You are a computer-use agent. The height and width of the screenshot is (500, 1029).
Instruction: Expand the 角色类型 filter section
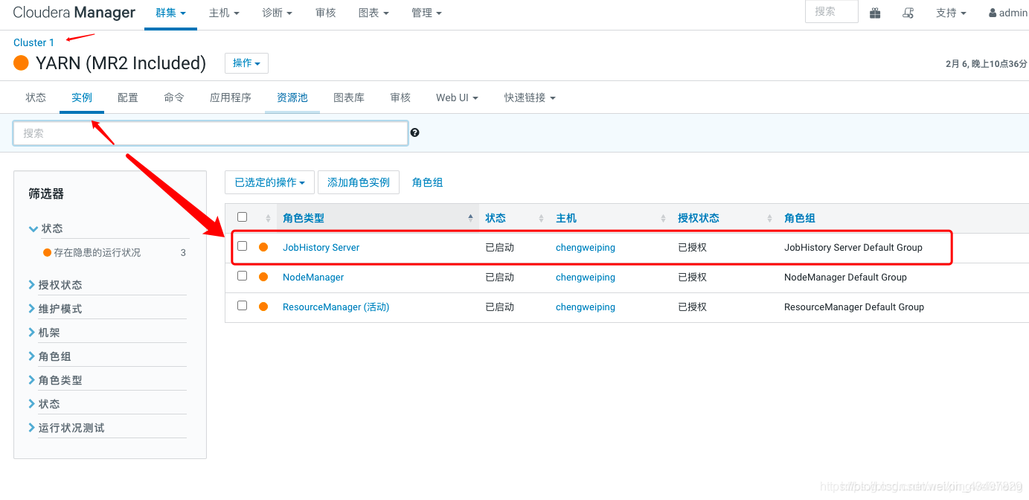pyautogui.click(x=59, y=380)
